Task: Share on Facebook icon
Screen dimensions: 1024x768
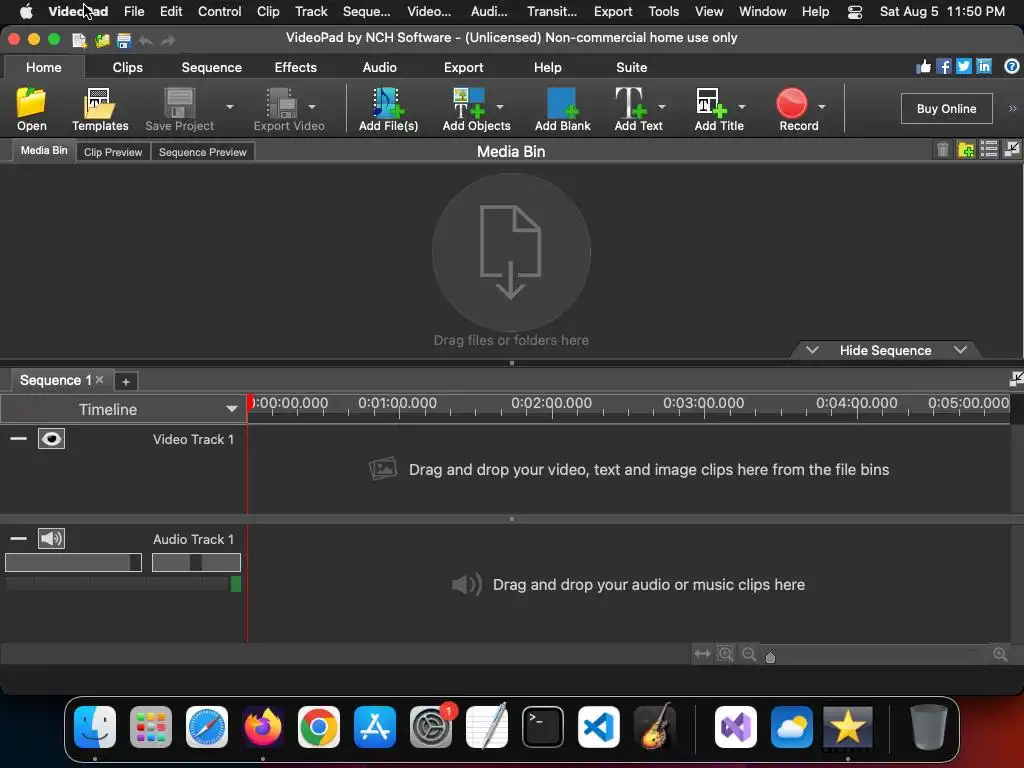Action: 944,66
